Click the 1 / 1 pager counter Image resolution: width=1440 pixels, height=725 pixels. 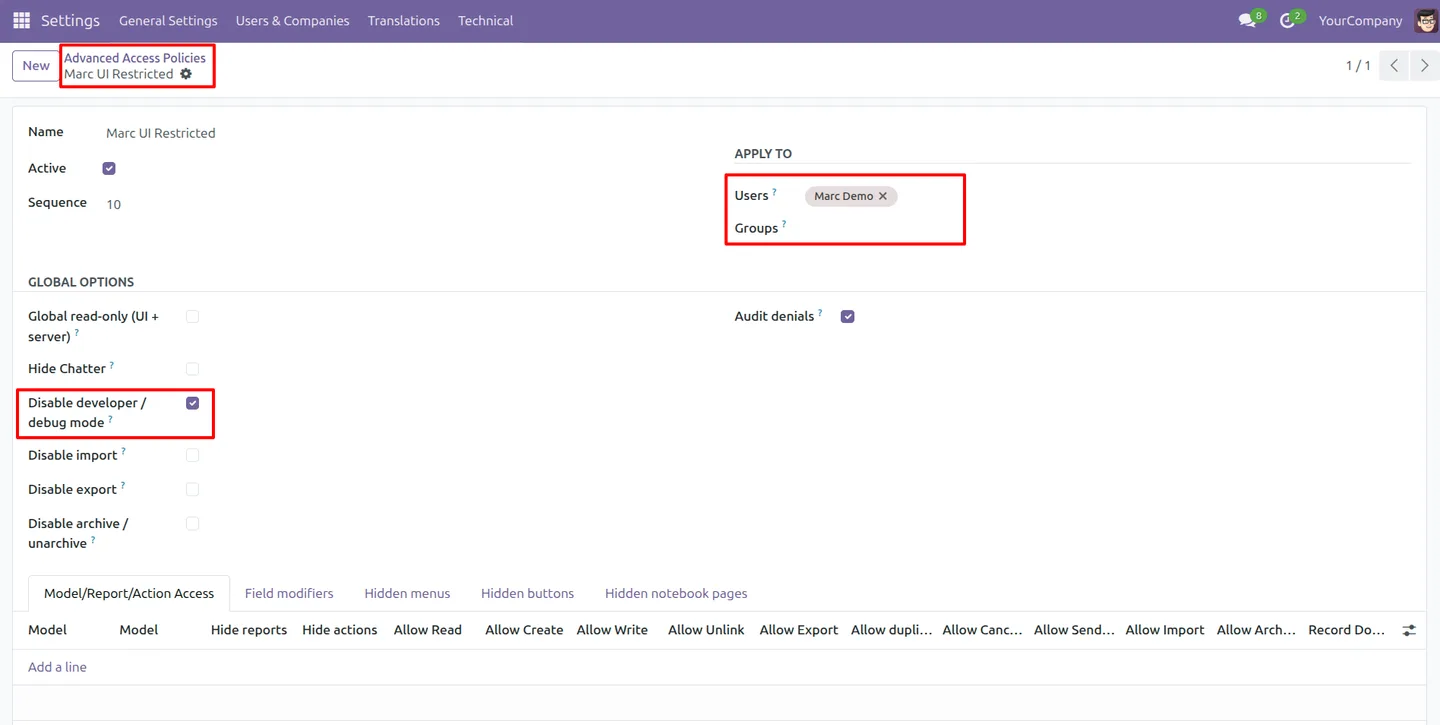pyautogui.click(x=1358, y=65)
